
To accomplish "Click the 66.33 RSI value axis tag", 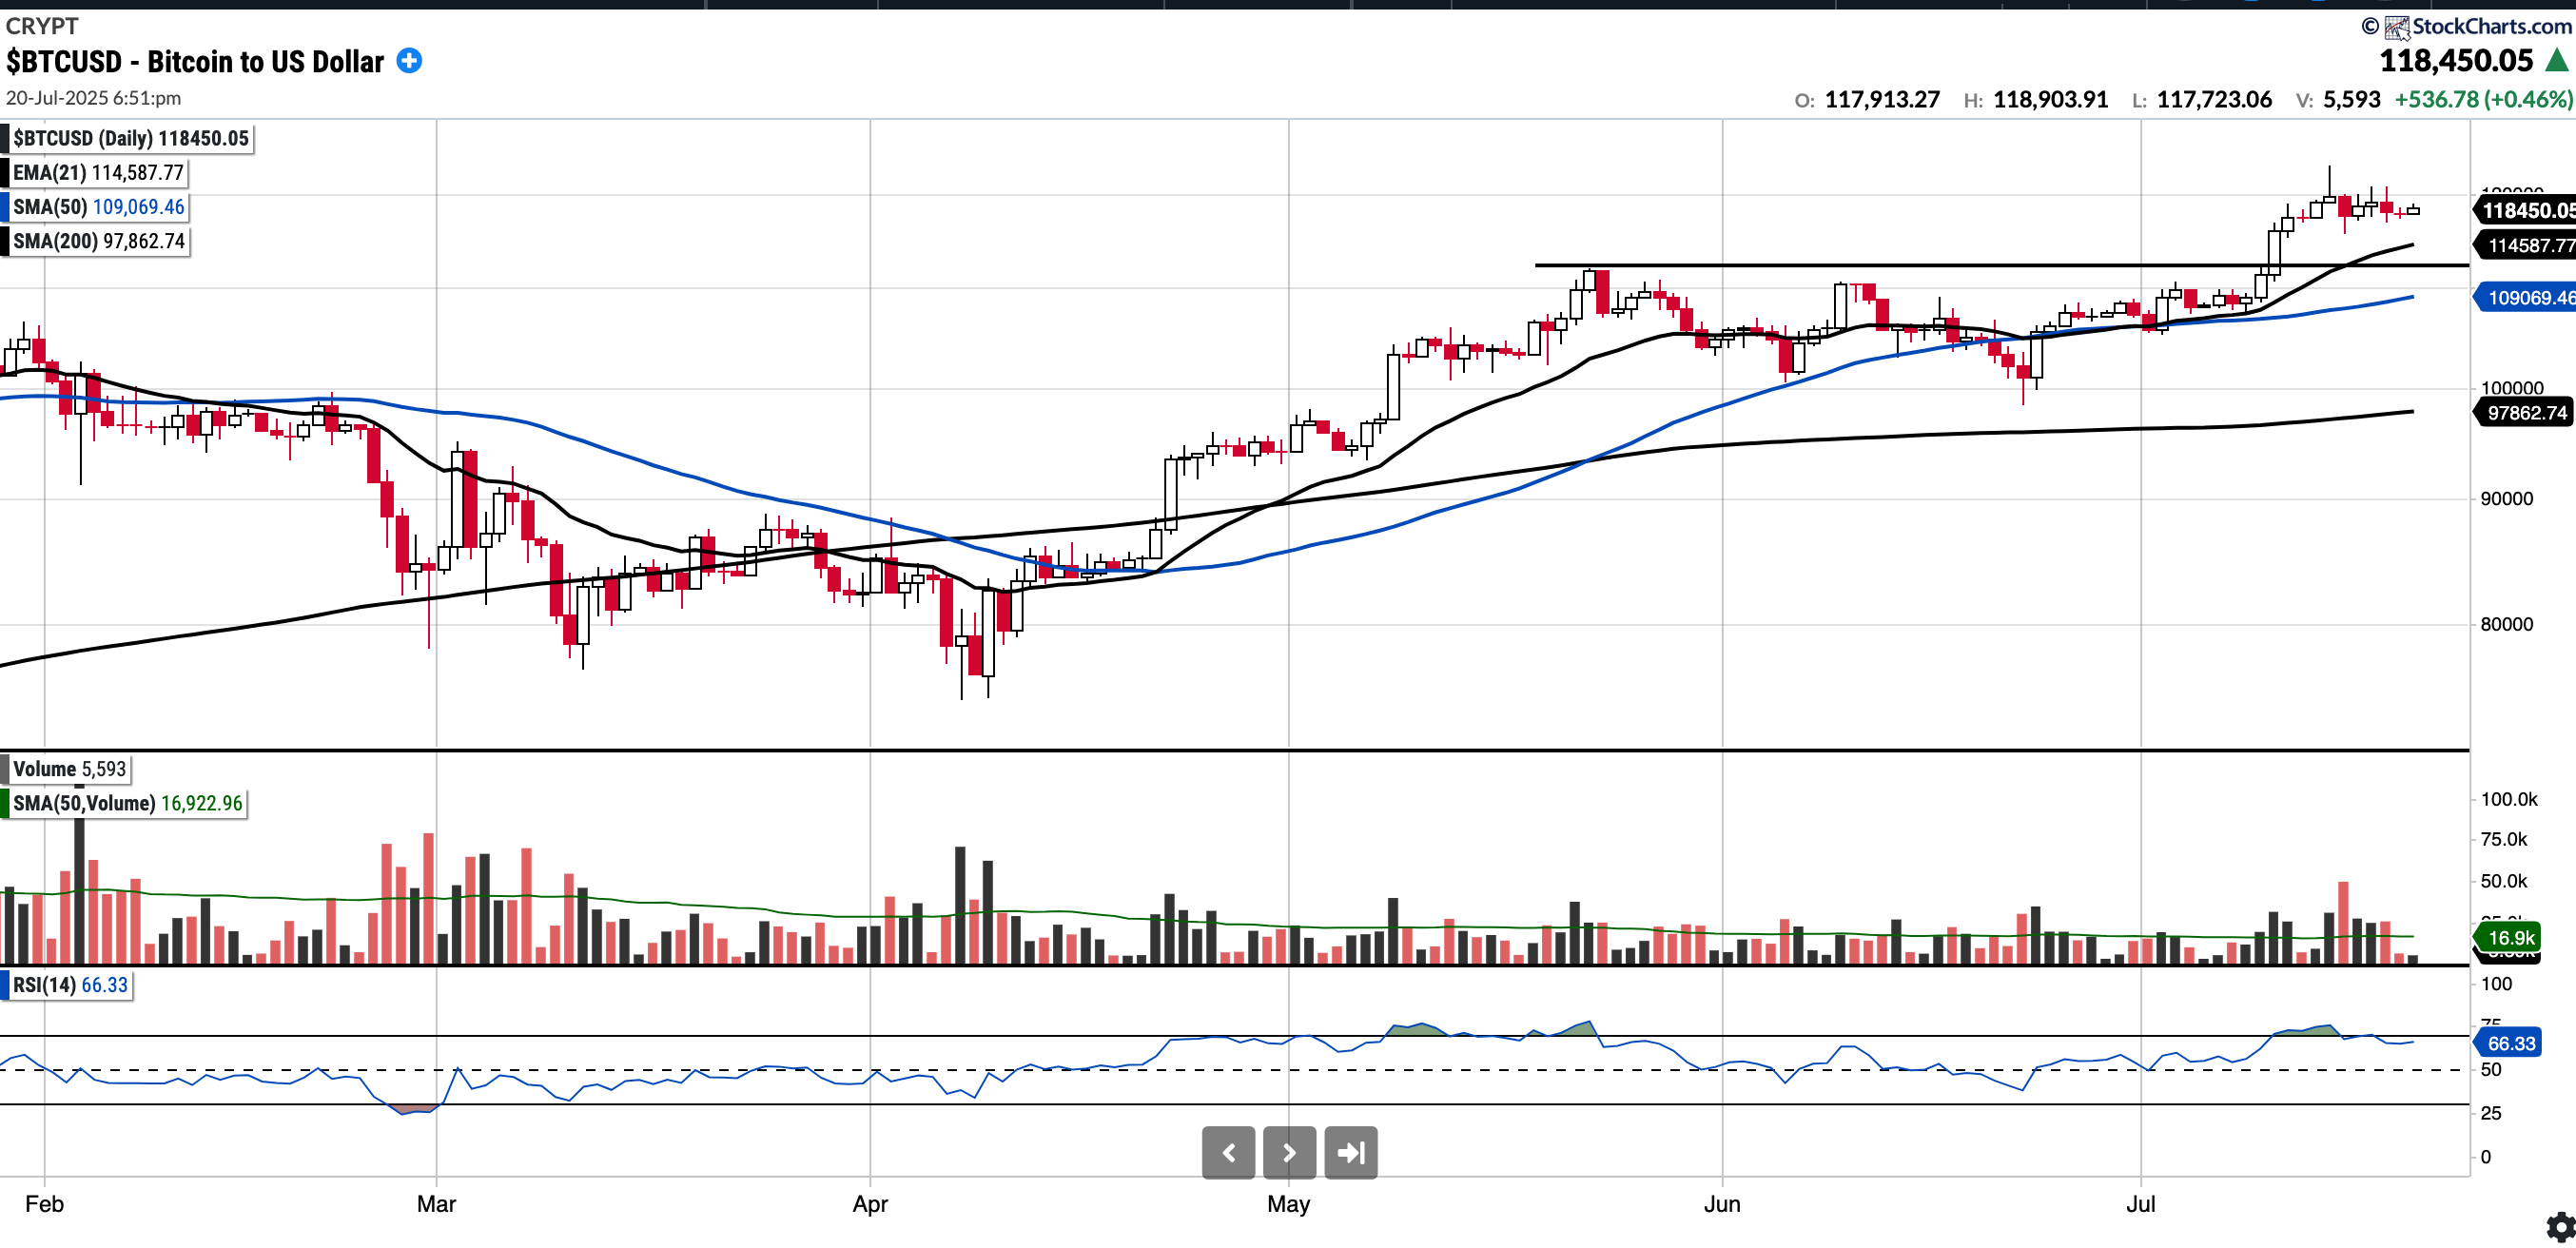I will (2510, 1043).
